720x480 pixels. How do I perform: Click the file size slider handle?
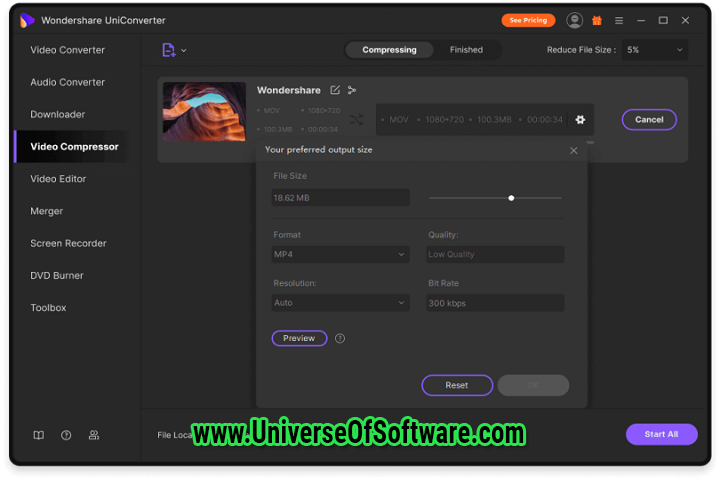511,198
